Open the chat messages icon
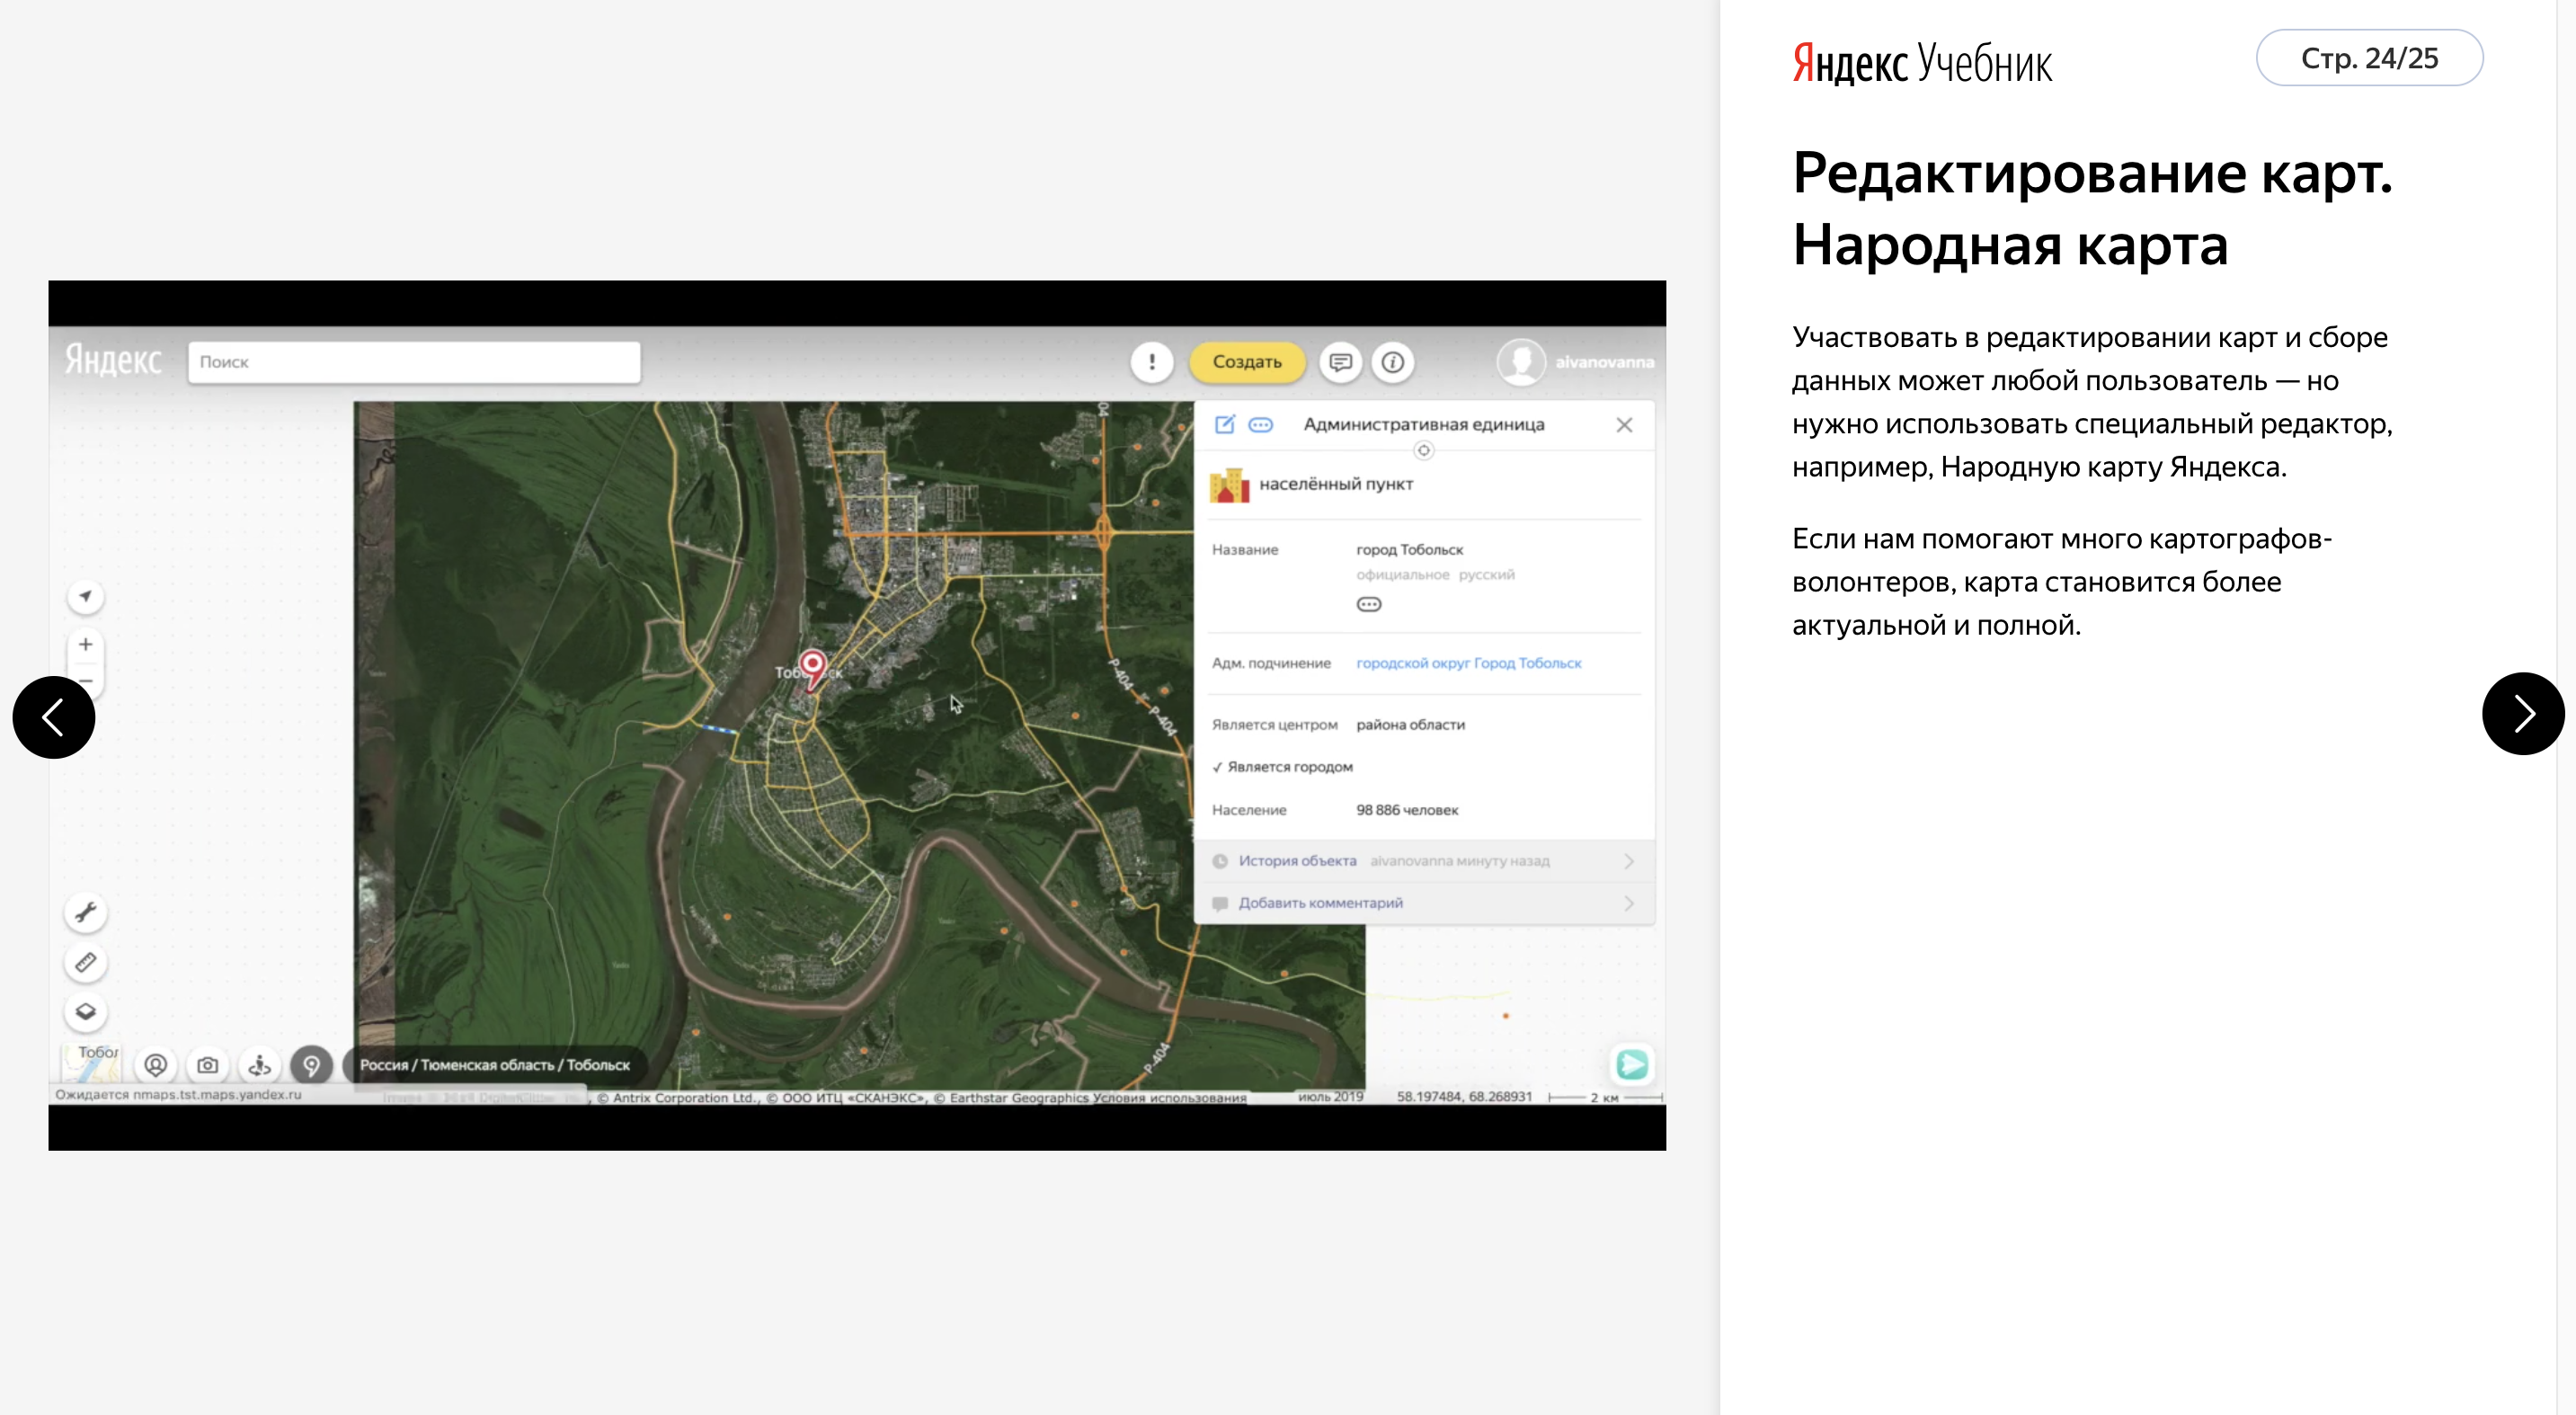2576x1415 pixels. (x=1341, y=362)
